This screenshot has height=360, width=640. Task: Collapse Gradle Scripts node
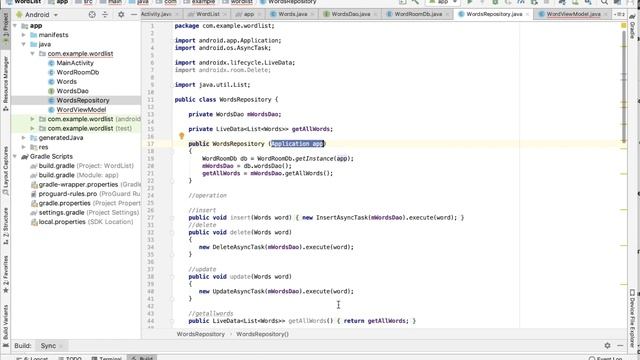coord(15,157)
